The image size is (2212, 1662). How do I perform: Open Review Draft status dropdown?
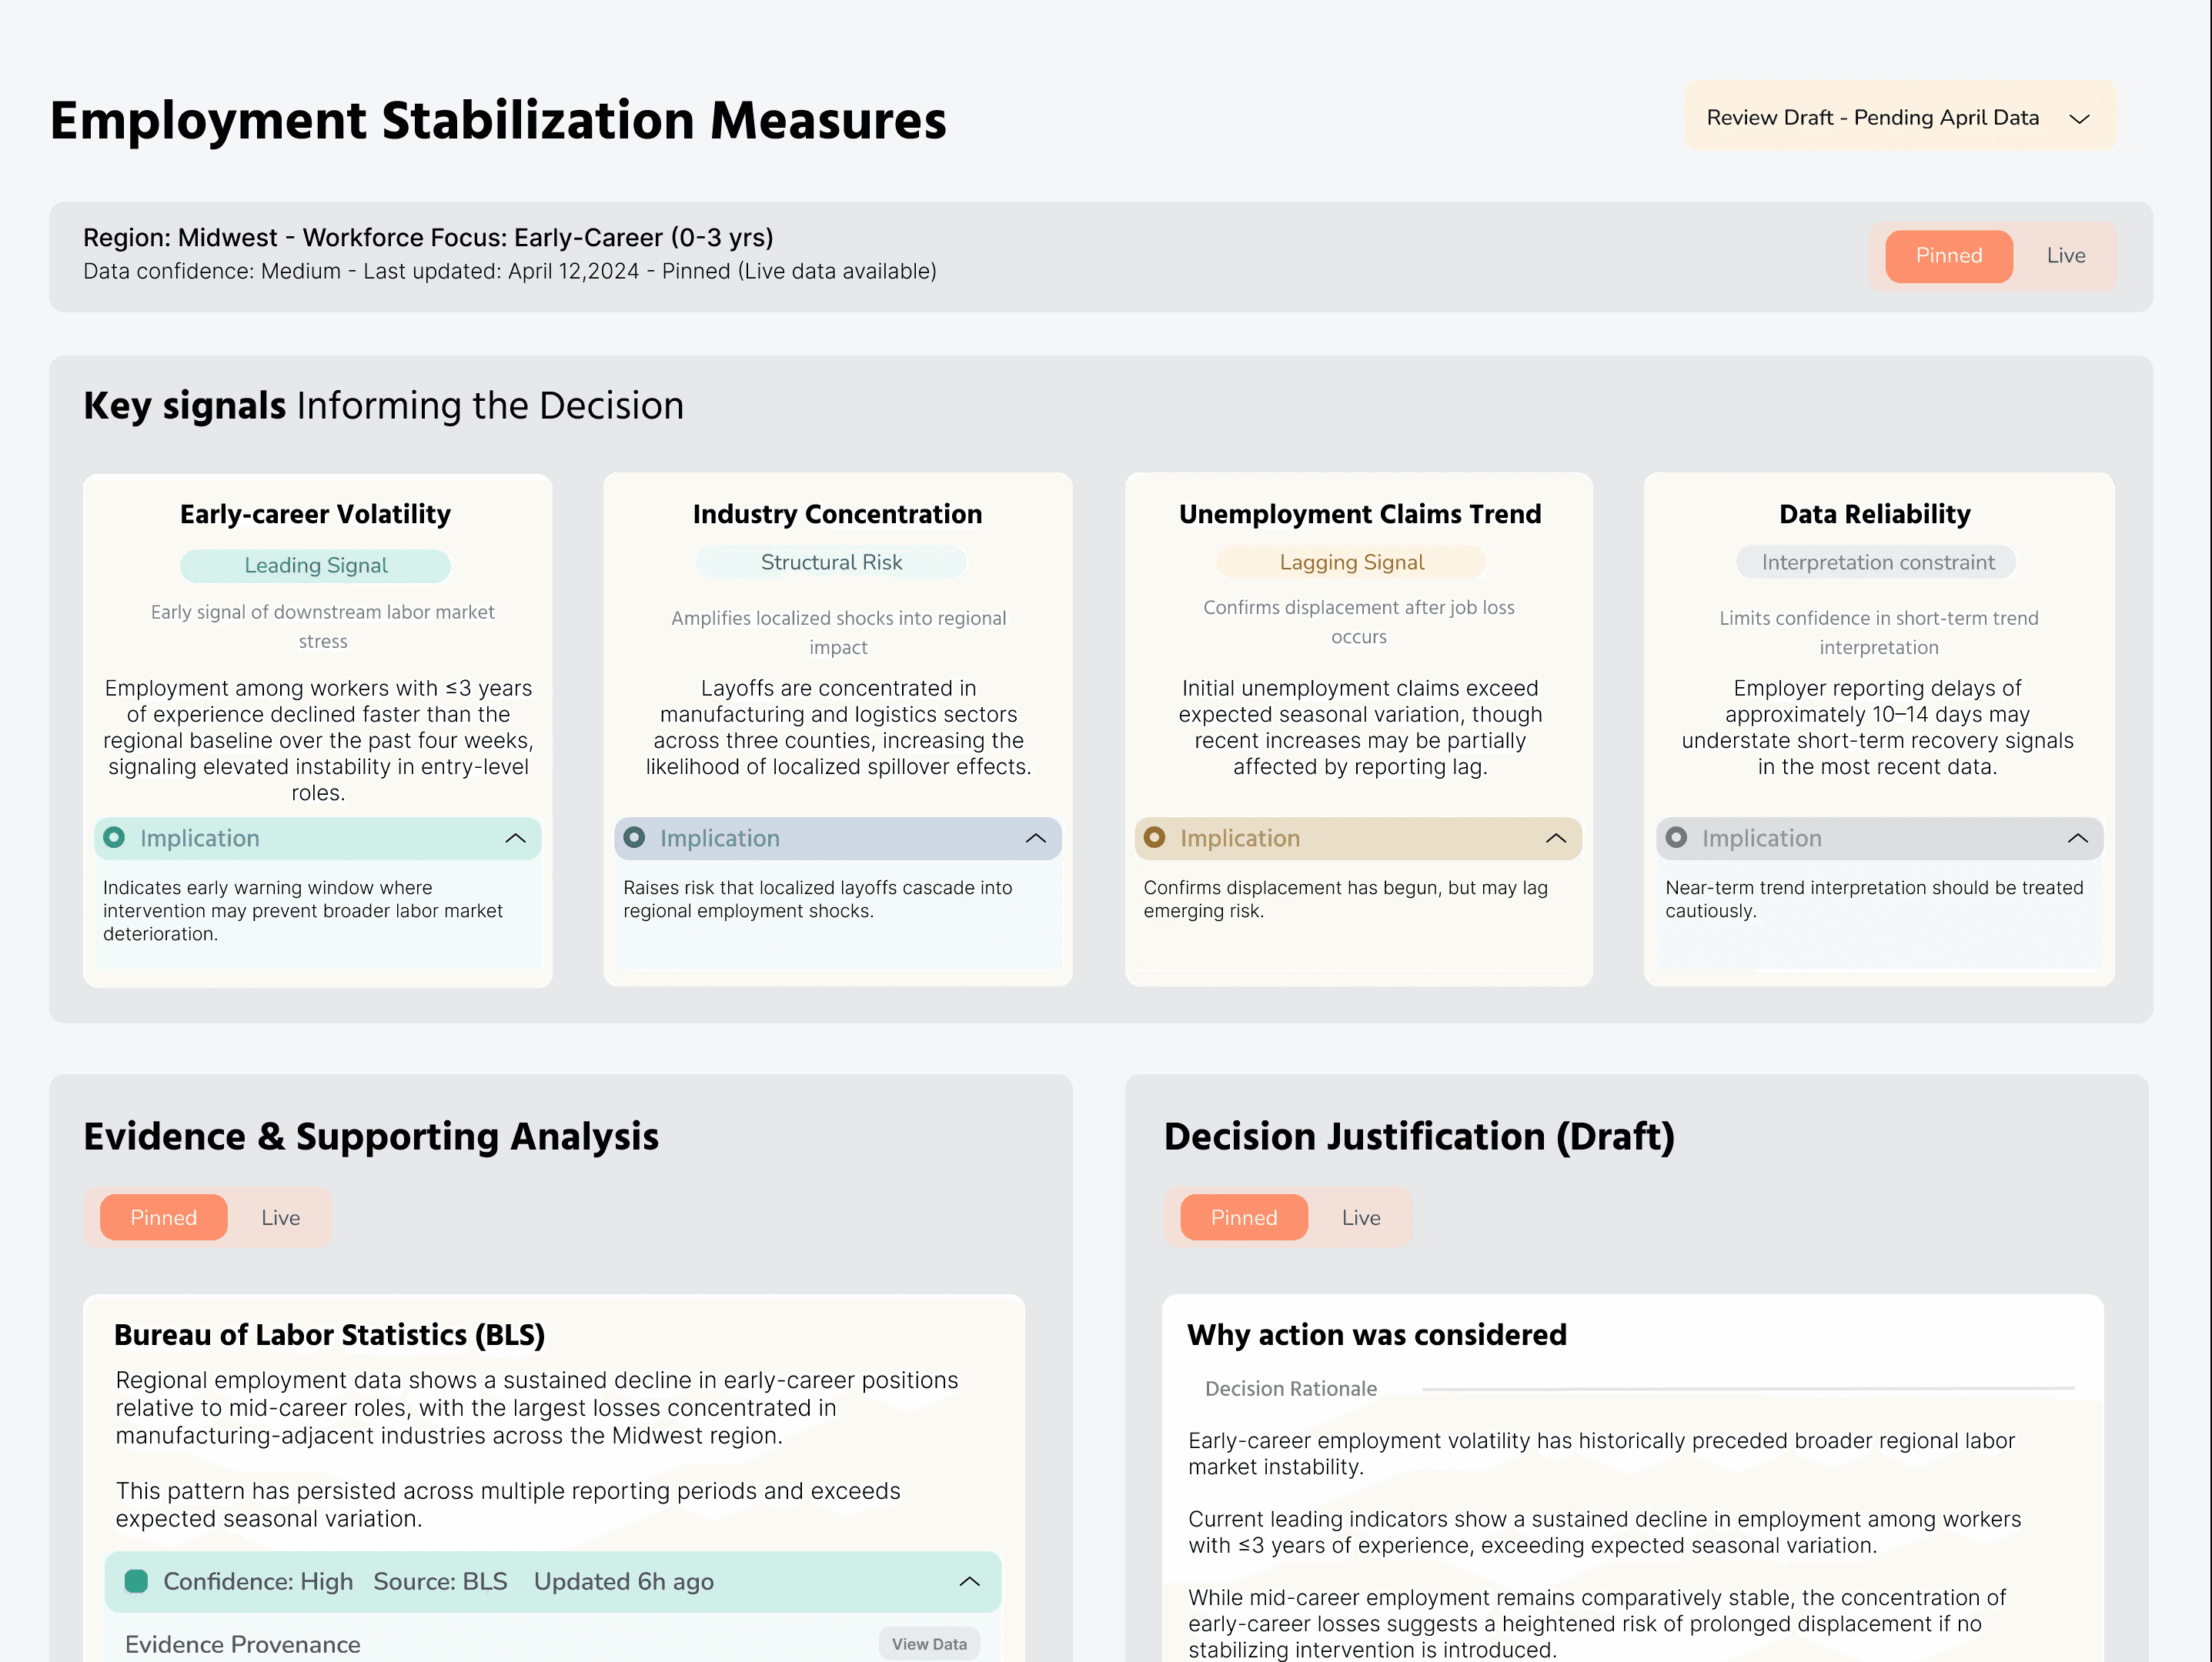[x=1900, y=118]
